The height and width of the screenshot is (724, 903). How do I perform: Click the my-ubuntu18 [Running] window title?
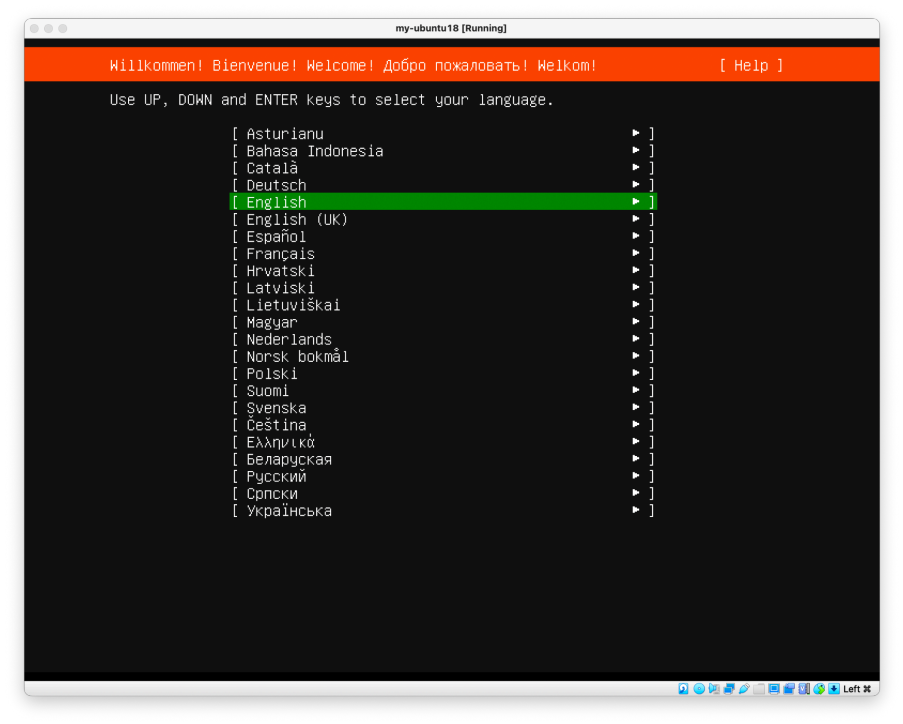(x=451, y=28)
